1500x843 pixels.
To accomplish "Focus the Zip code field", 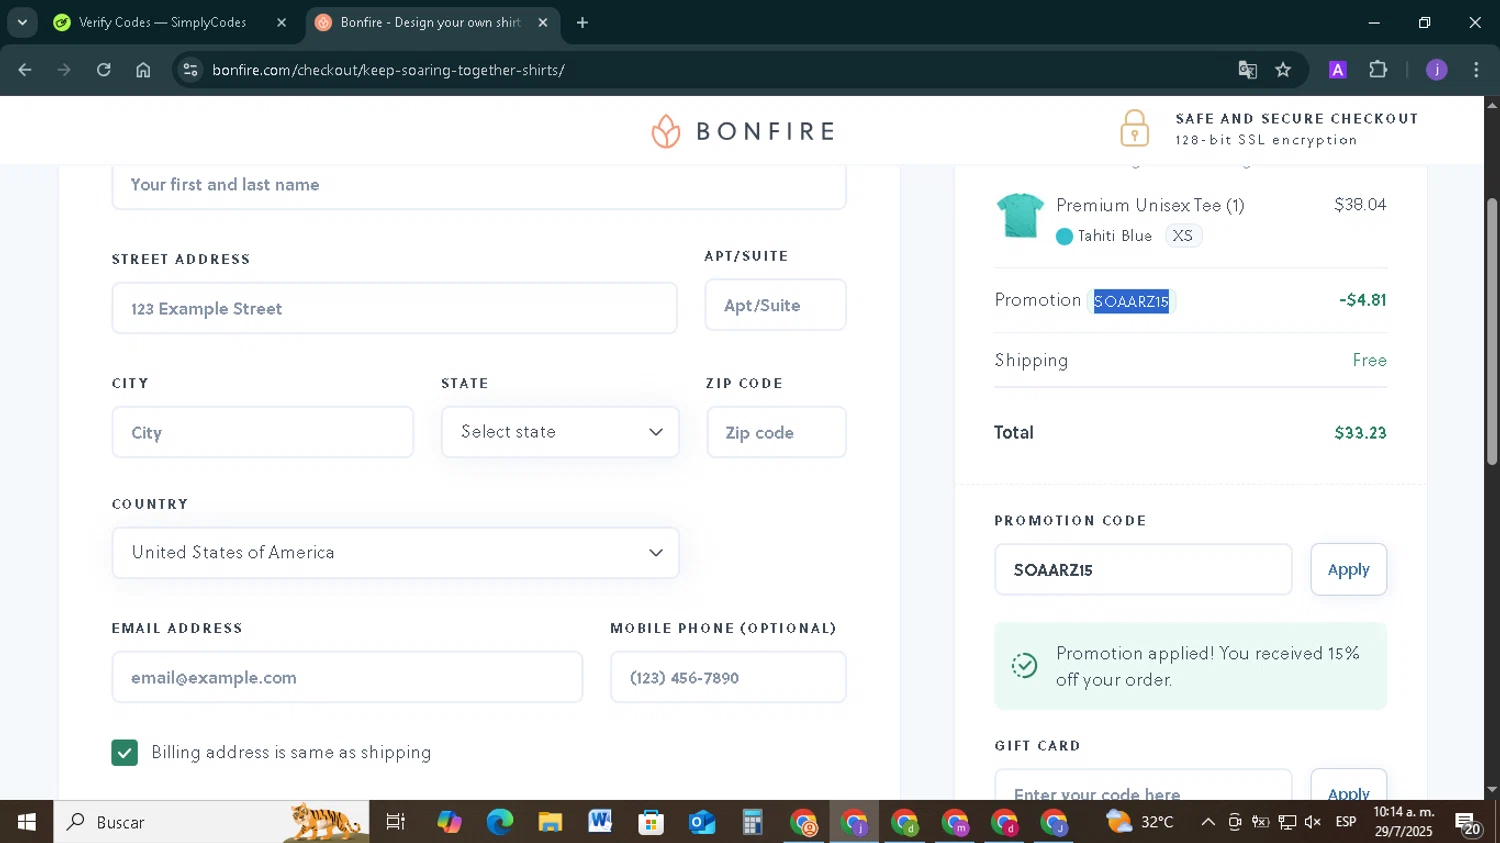I will coord(776,432).
